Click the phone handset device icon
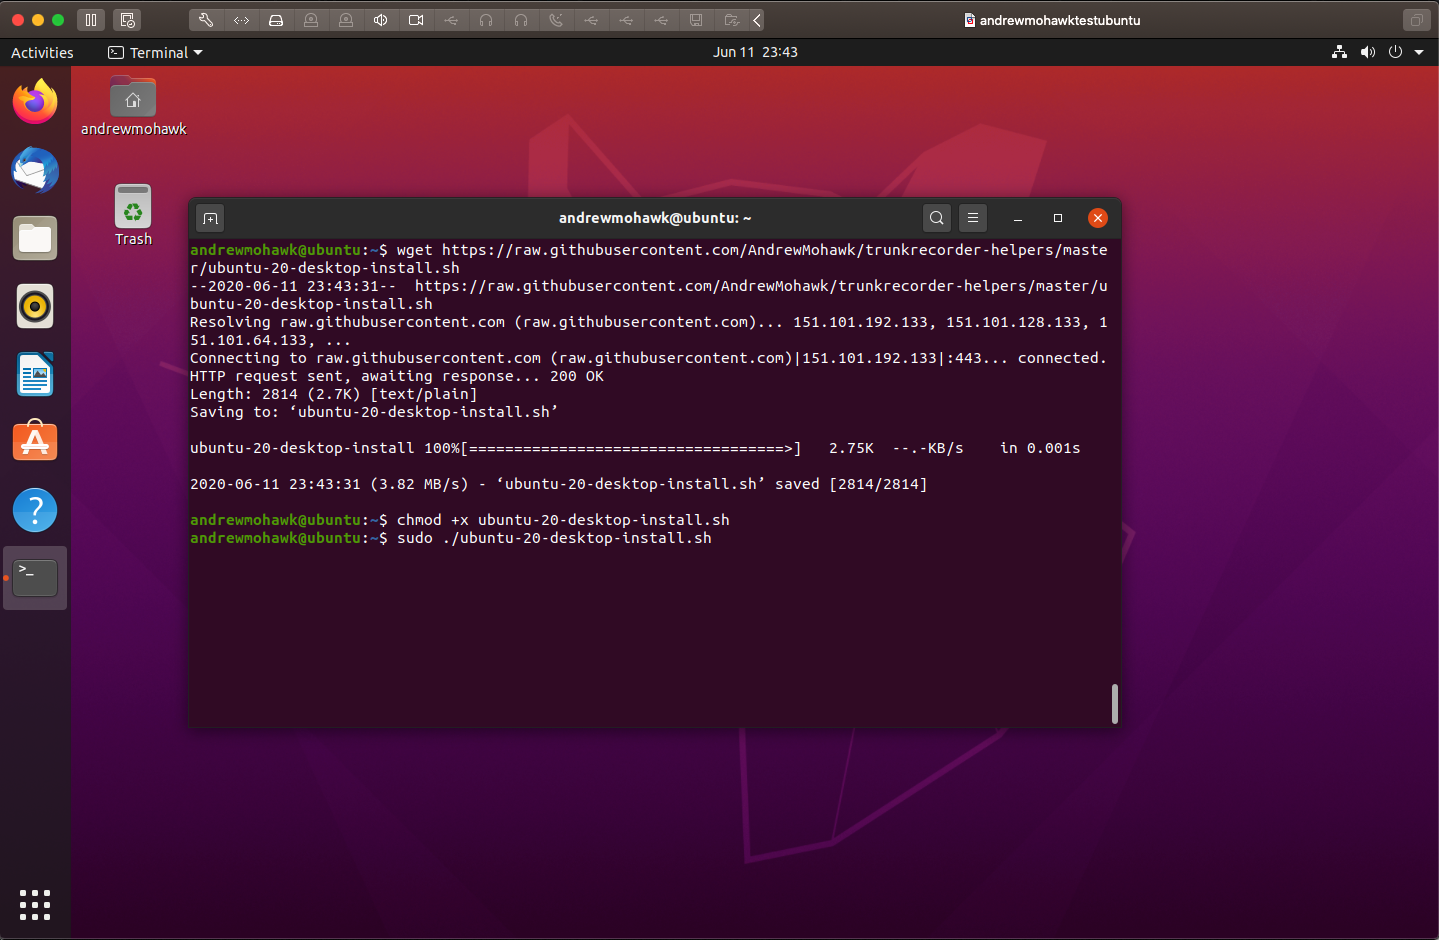The width and height of the screenshot is (1439, 940). (x=556, y=20)
